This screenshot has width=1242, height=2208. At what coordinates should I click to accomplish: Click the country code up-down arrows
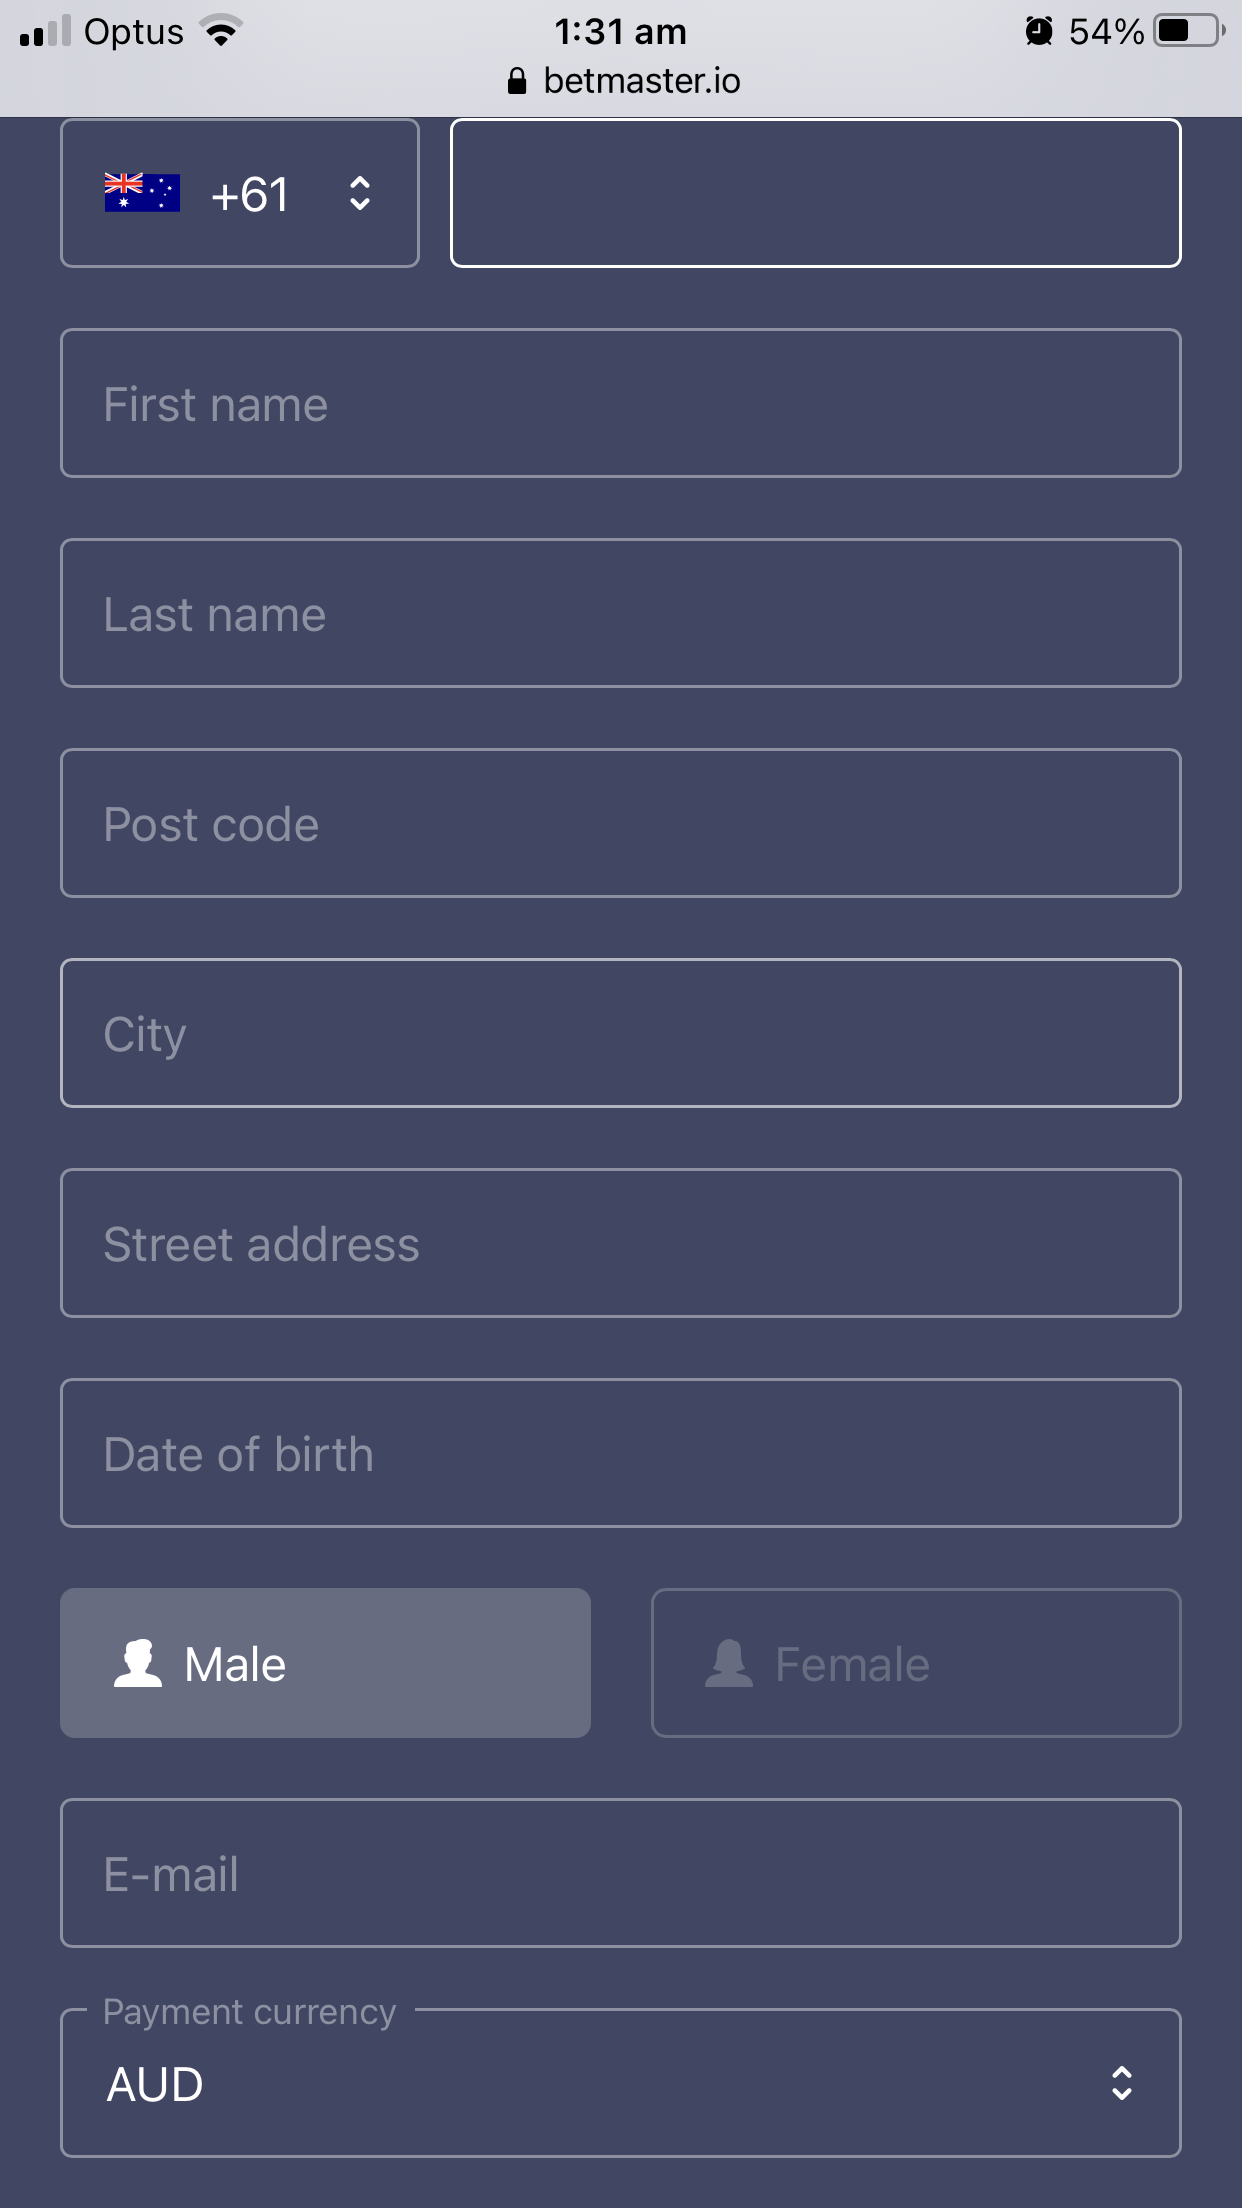(x=360, y=193)
